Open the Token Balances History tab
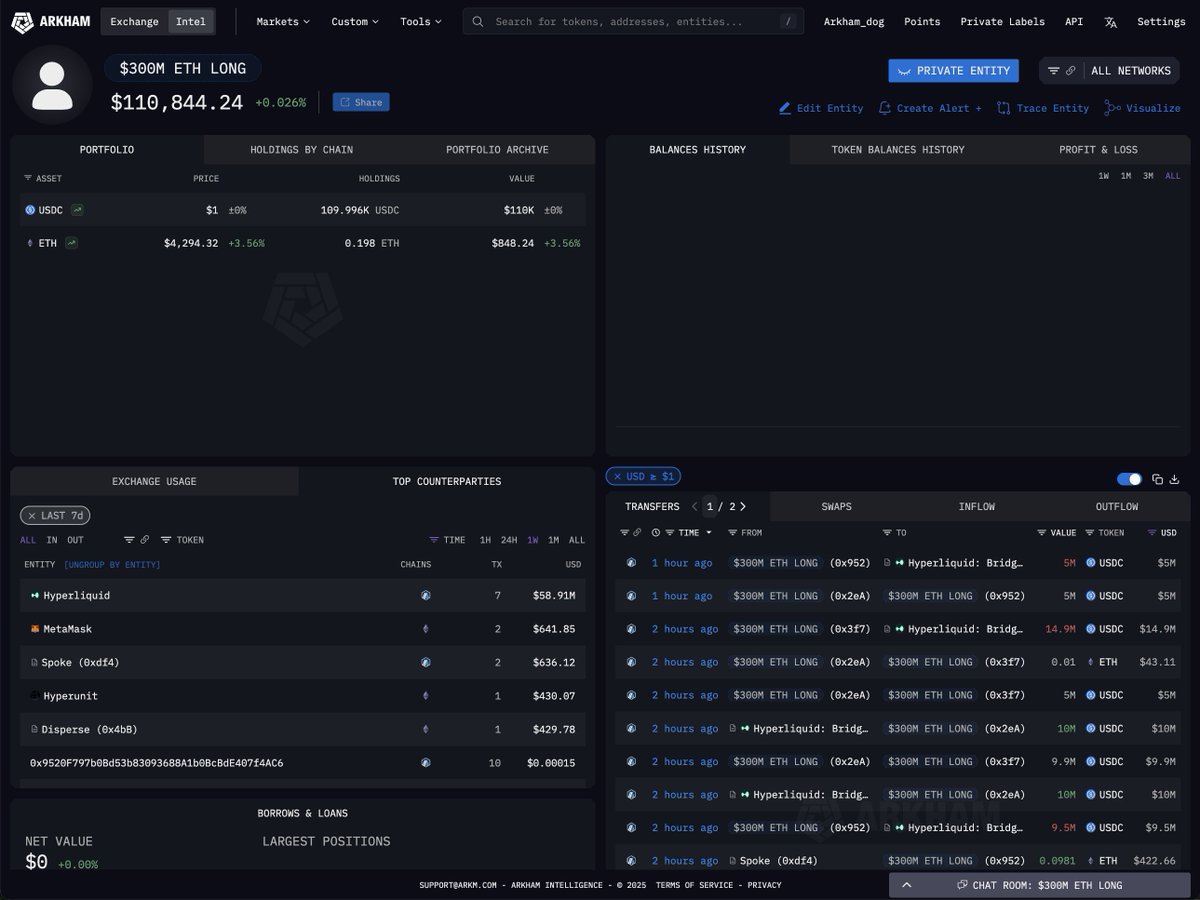1200x900 pixels. 898,150
